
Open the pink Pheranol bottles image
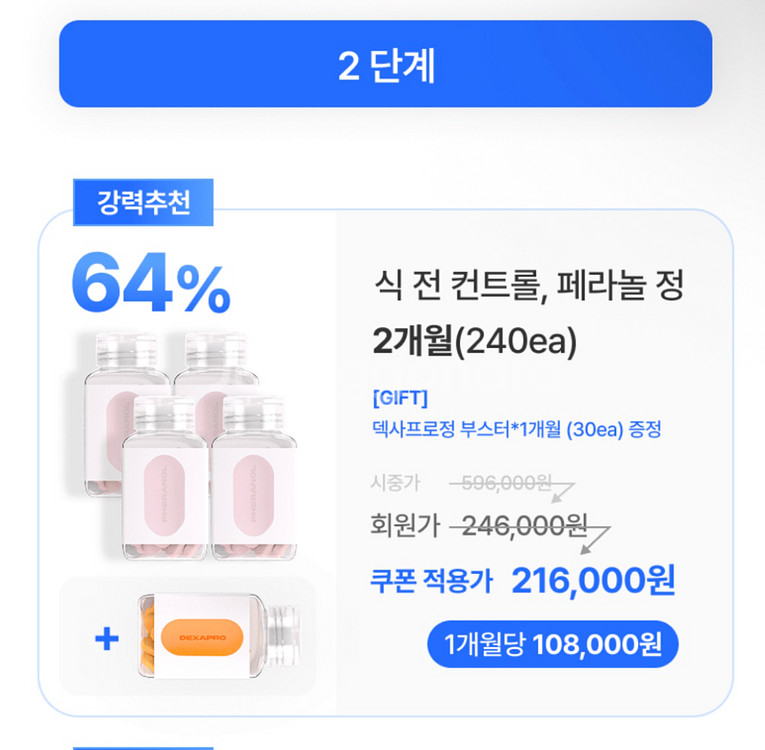coord(190,446)
